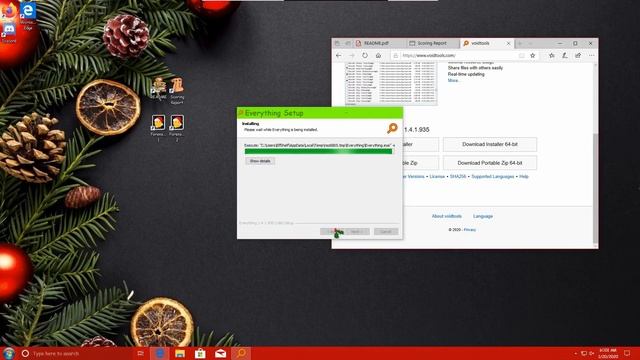Click Next in Everything Setup
This screenshot has width=640, height=360.
pyautogui.click(x=357, y=232)
